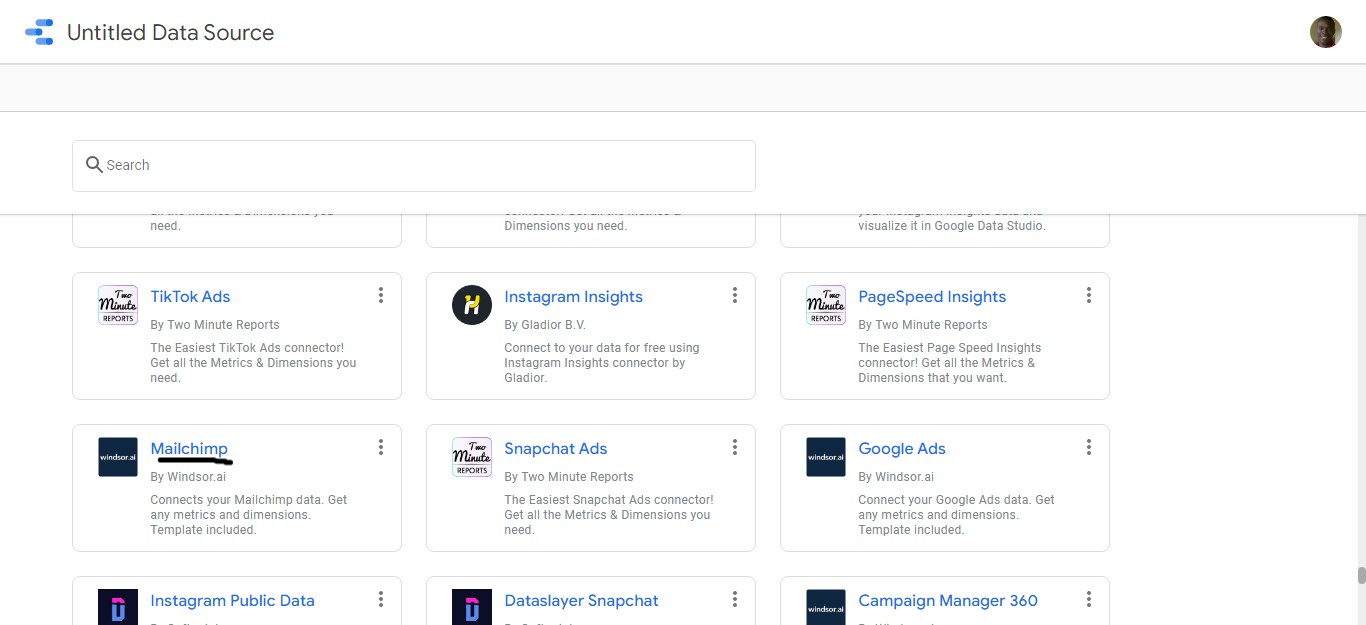The height and width of the screenshot is (625, 1366).
Task: Click 'By Gladior B.V.' text
Action: [x=545, y=325]
